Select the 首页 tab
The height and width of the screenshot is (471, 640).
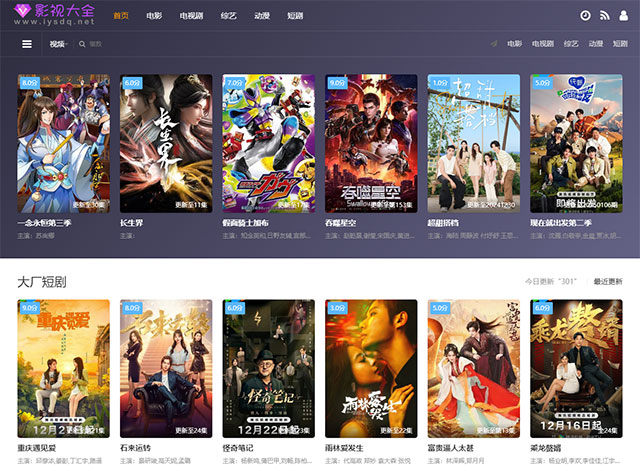pyautogui.click(x=121, y=16)
